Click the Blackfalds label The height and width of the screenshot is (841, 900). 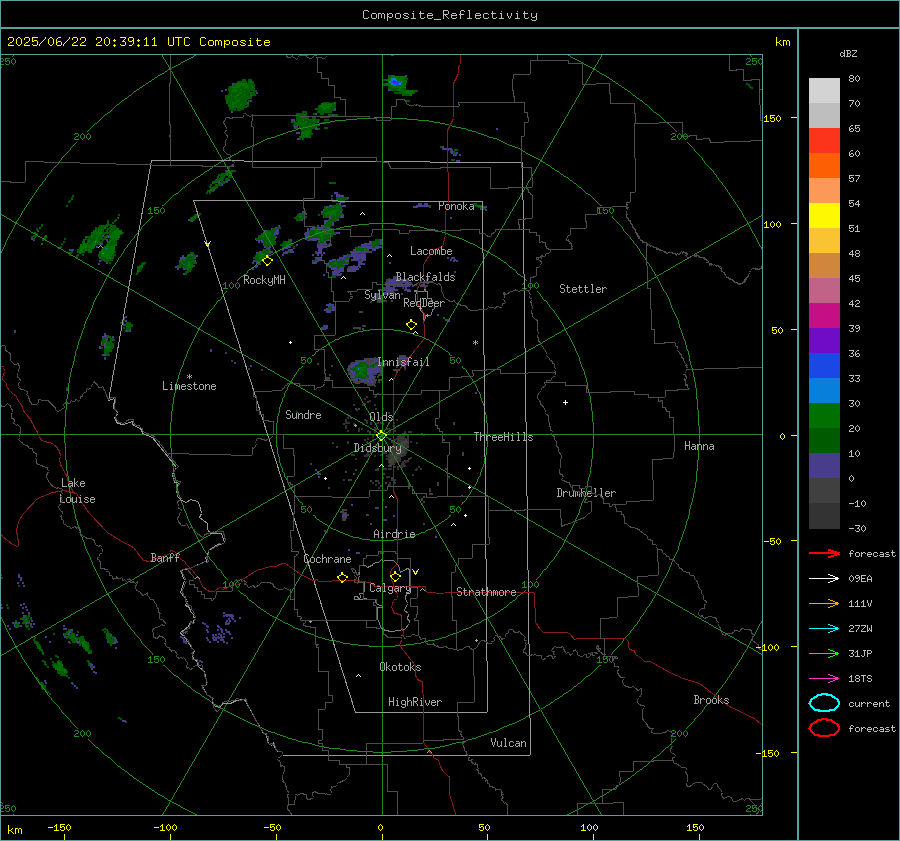tap(425, 277)
